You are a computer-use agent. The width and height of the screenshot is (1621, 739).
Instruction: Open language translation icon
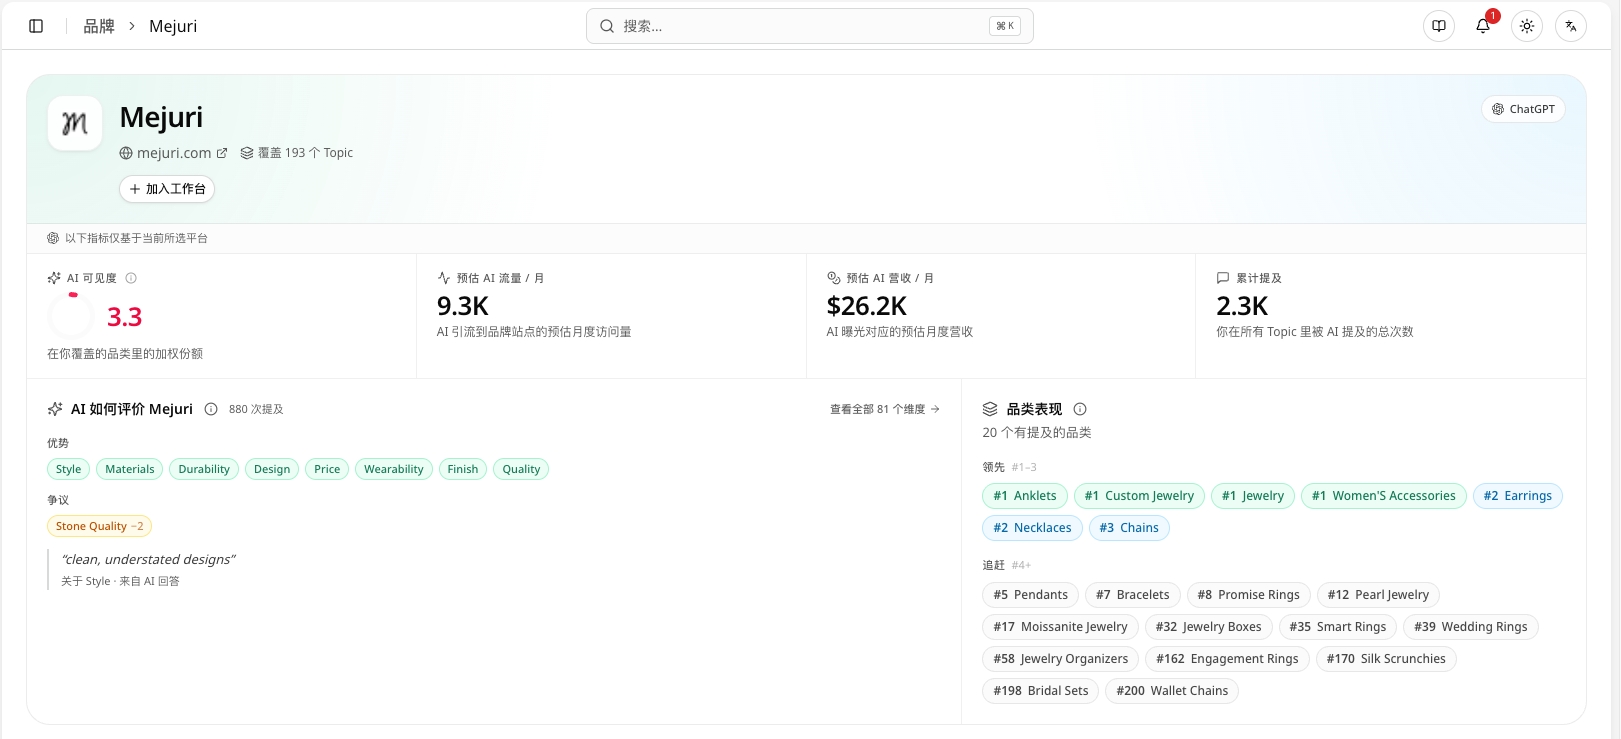pos(1571,26)
